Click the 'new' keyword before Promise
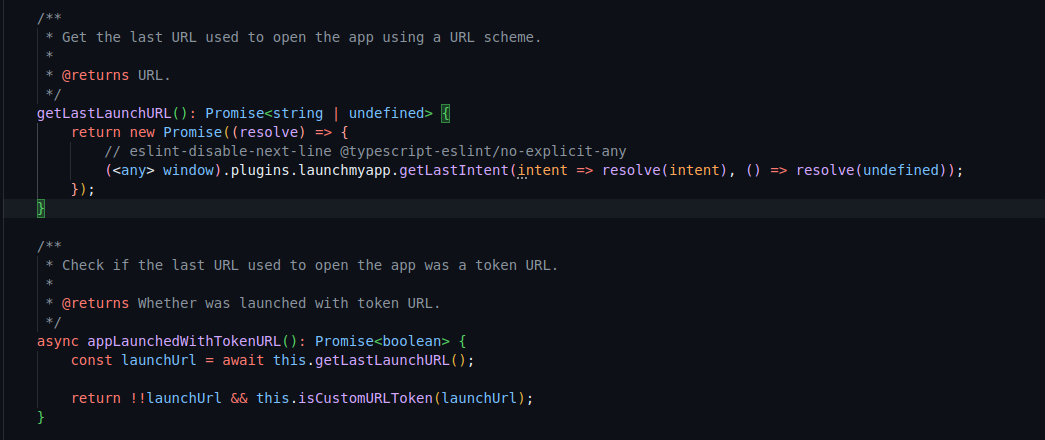This screenshot has height=440, width=1045. pyautogui.click(x=142, y=132)
